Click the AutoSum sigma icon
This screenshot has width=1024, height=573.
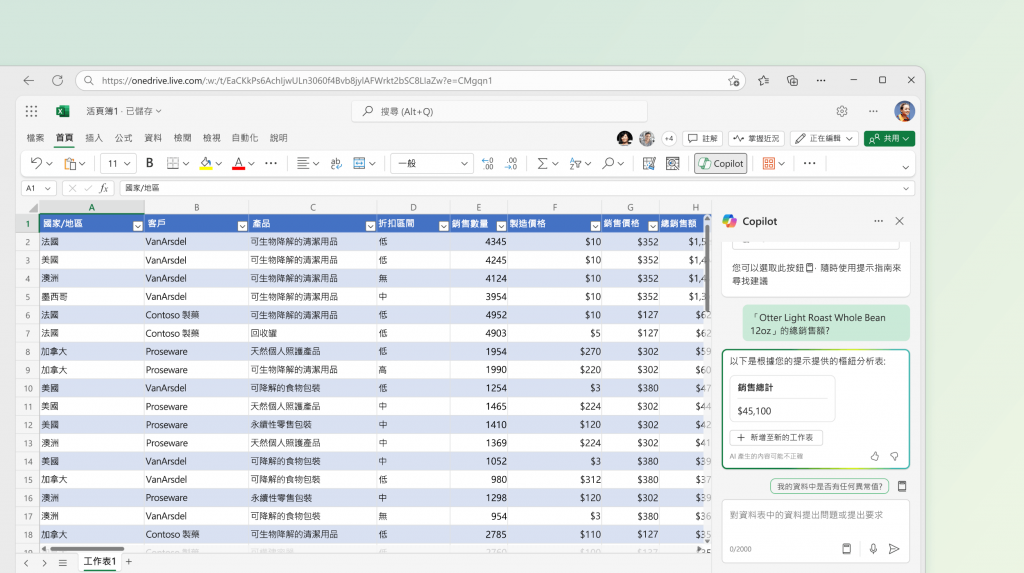click(x=542, y=163)
